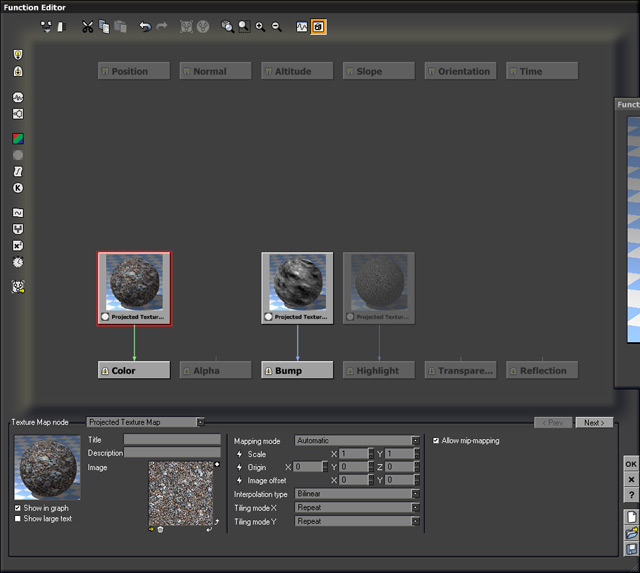Open the Mapping mode dropdown
The image size is (640, 573).
click(357, 441)
